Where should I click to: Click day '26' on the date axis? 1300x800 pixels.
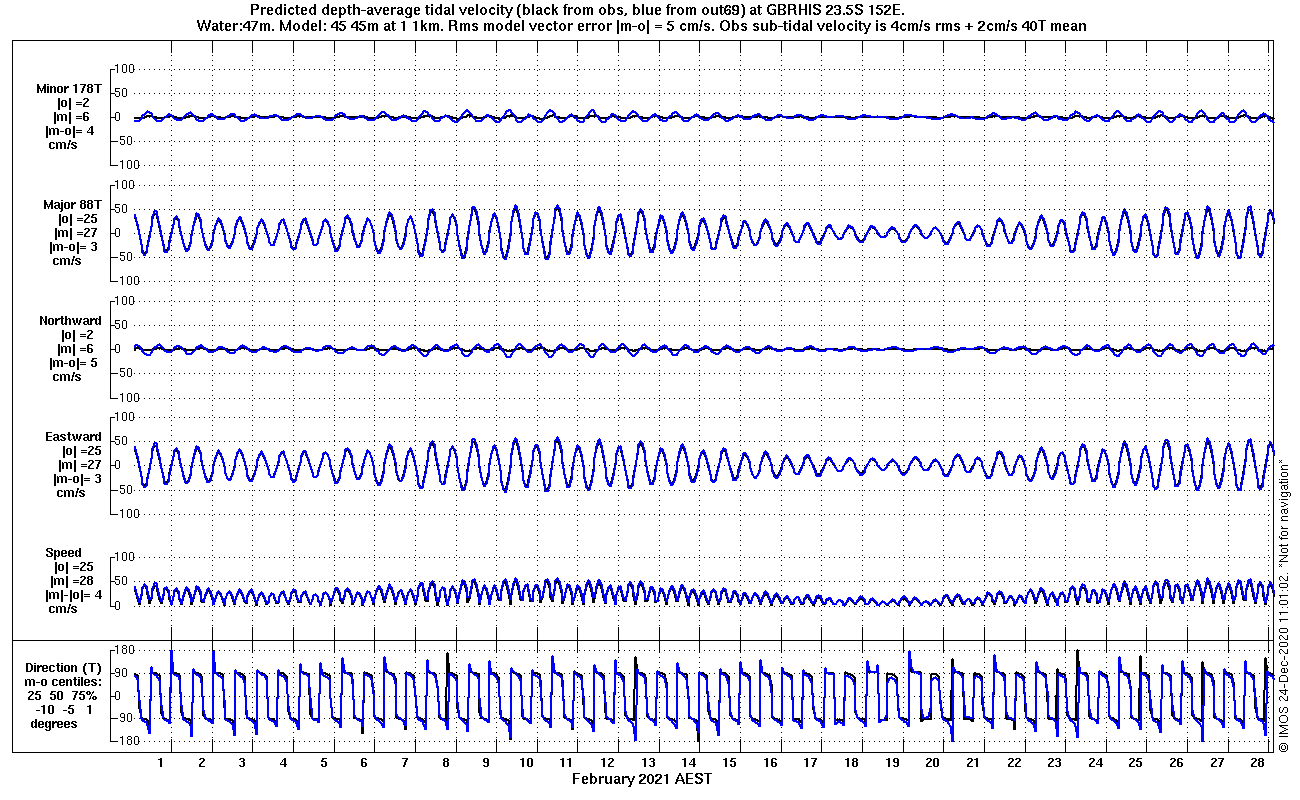point(1176,763)
